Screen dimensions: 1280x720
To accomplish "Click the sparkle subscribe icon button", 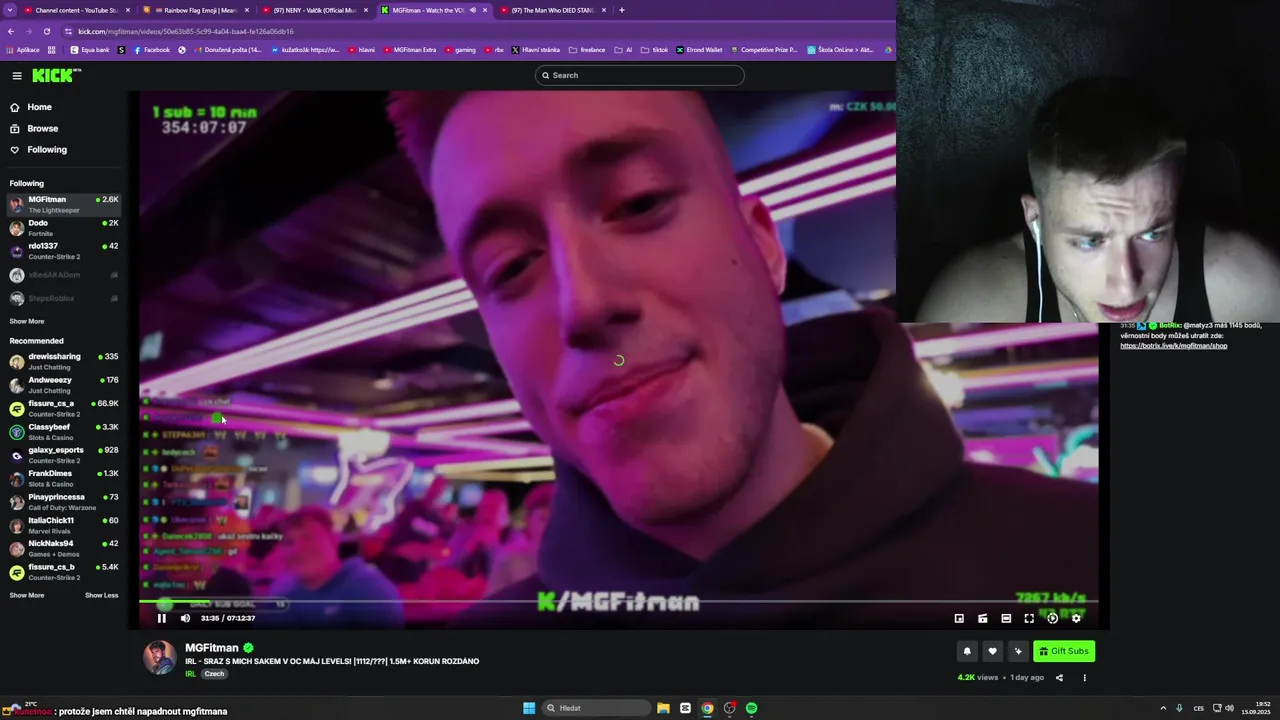I will pyautogui.click(x=1018, y=651).
